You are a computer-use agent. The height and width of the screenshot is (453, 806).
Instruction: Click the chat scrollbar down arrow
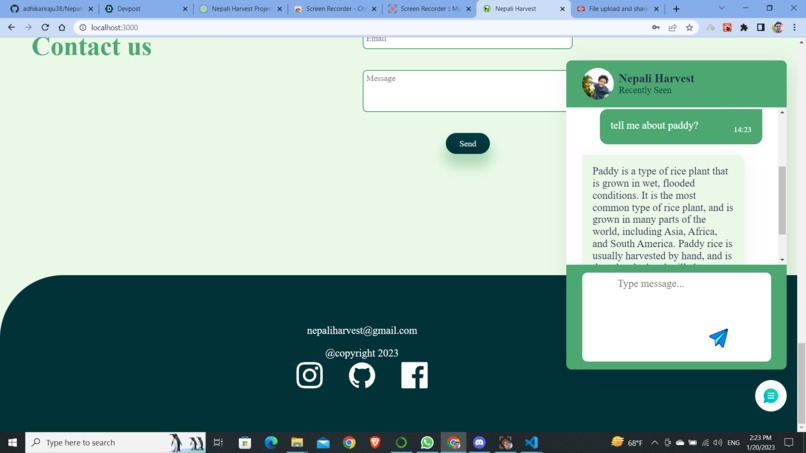[x=782, y=260]
